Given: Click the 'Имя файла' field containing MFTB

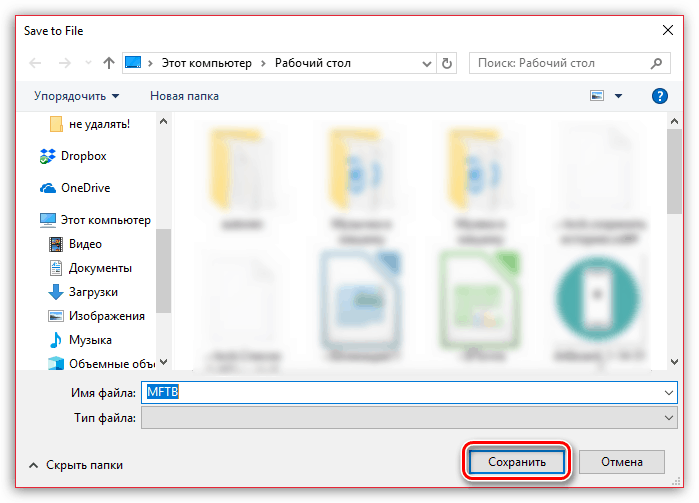Looking at the screenshot, I should click(x=409, y=392).
